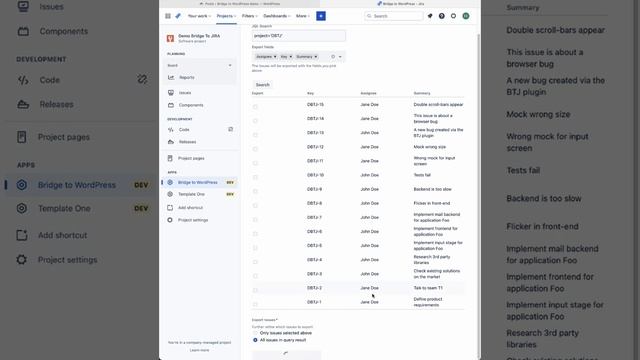The height and width of the screenshot is (360, 640).
Task: Click summary 'Flicker in front-end'
Action: click(x=432, y=203)
